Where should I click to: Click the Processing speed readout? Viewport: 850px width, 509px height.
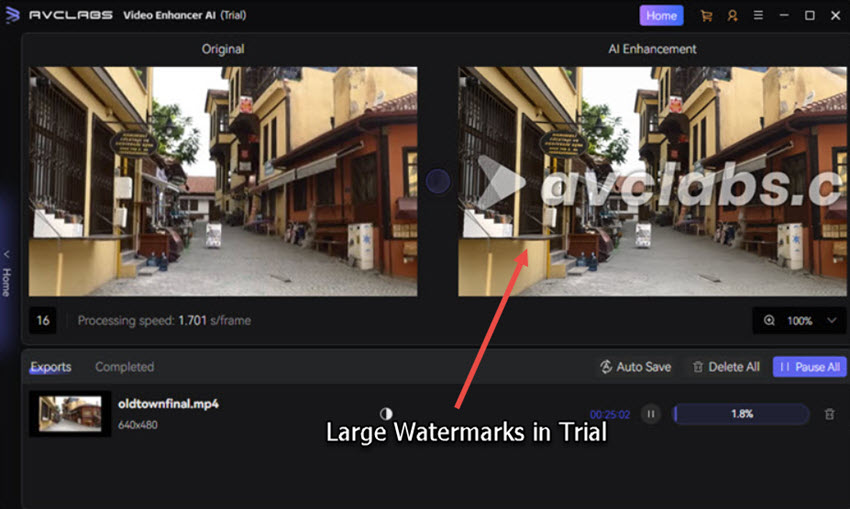164,320
